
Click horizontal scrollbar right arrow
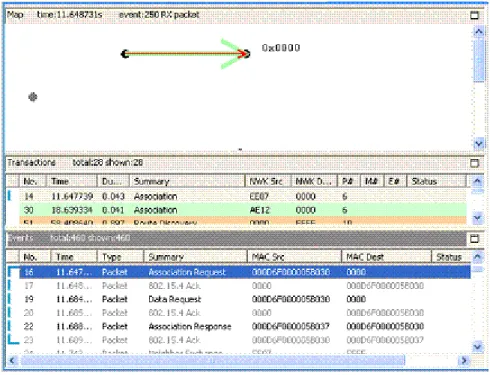click(464, 360)
